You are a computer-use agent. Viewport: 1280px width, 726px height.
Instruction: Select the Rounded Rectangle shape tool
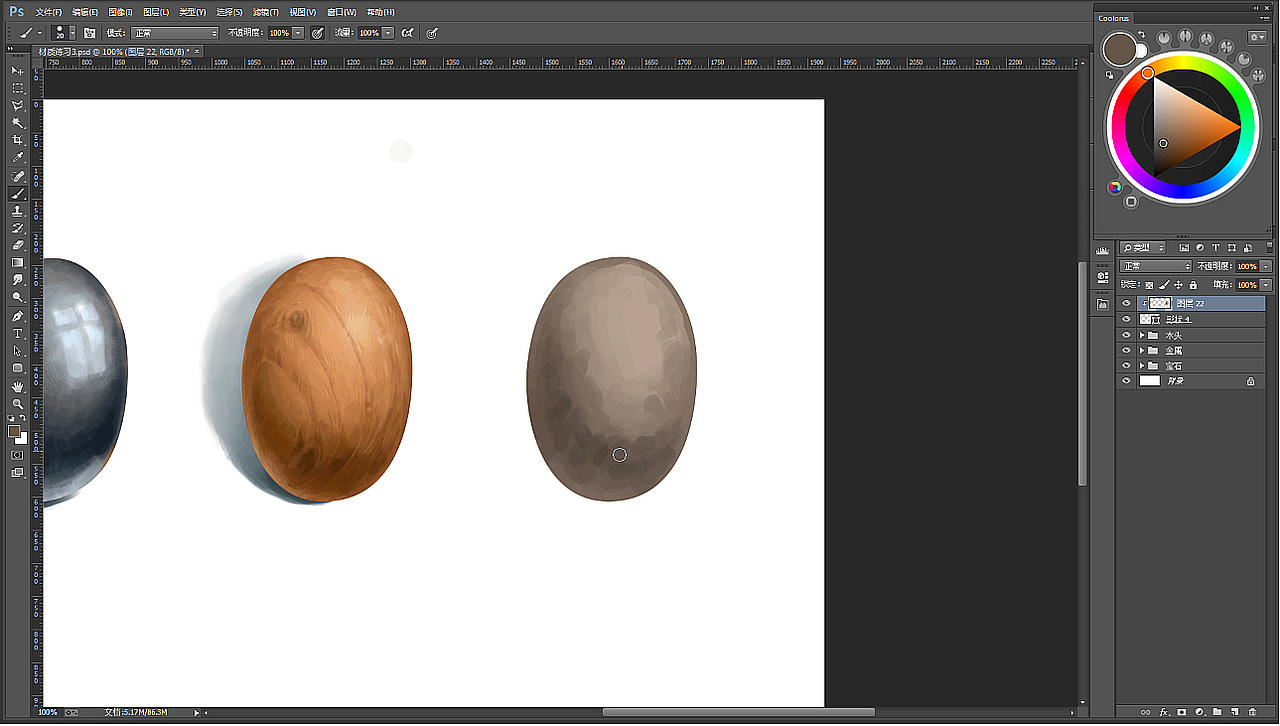pos(17,368)
